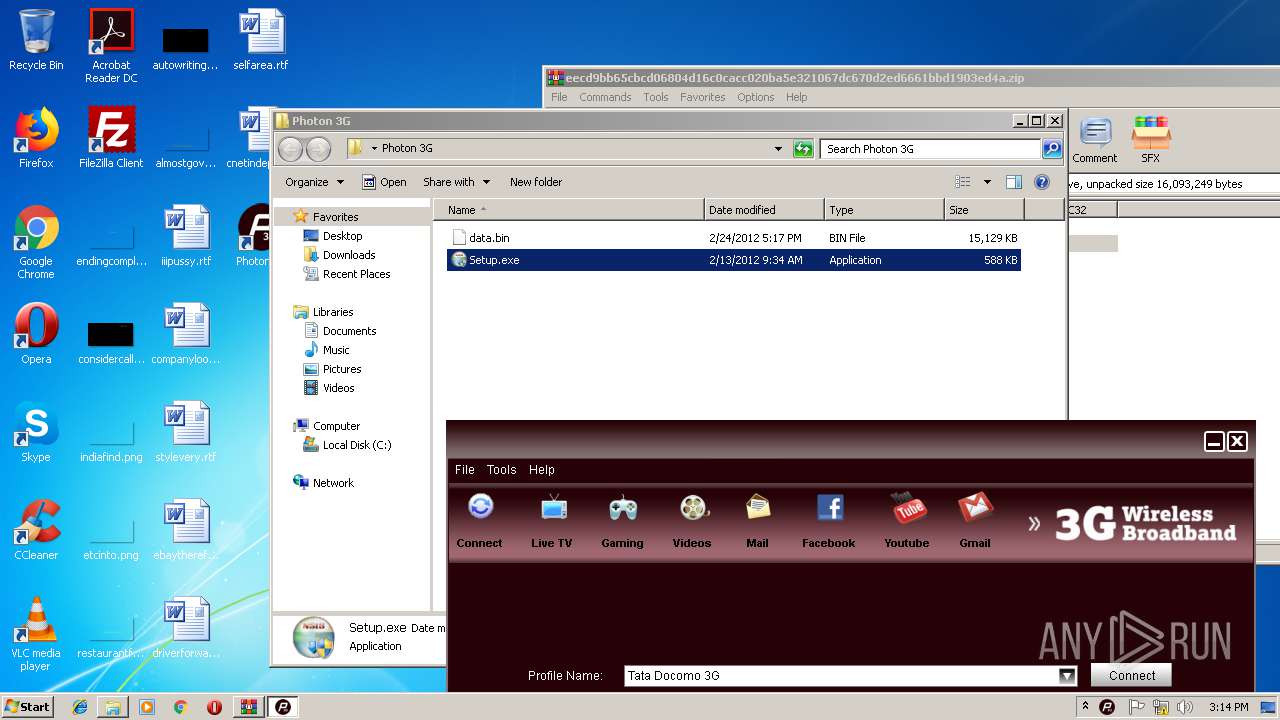
Task: Open Live TV in 3G Wireless Broadband
Action: [553, 508]
